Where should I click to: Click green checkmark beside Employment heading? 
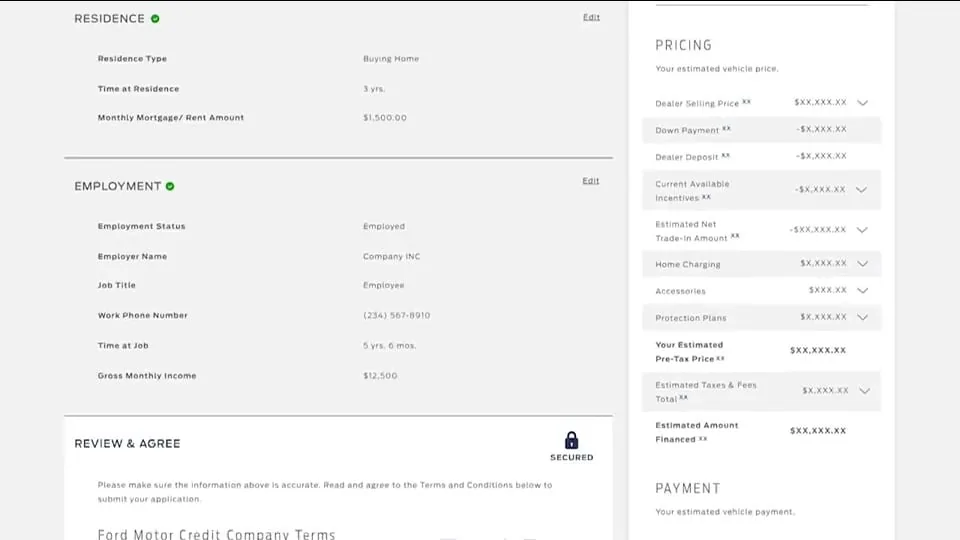(170, 186)
